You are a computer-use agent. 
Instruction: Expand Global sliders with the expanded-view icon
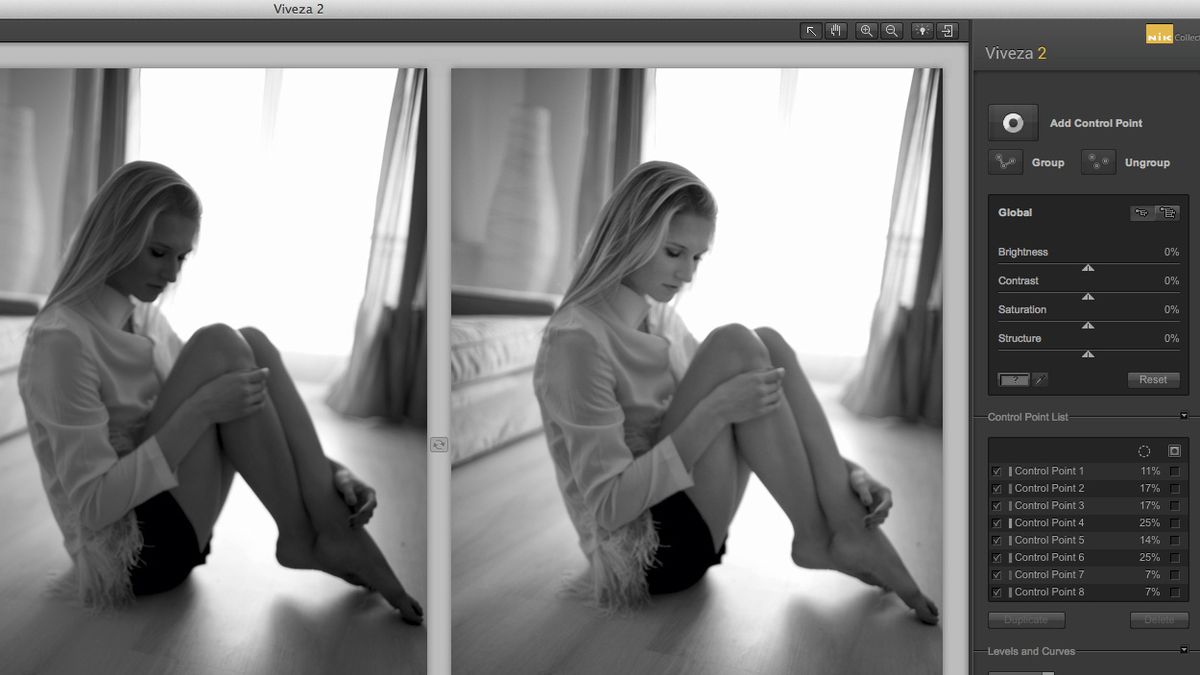(1168, 213)
